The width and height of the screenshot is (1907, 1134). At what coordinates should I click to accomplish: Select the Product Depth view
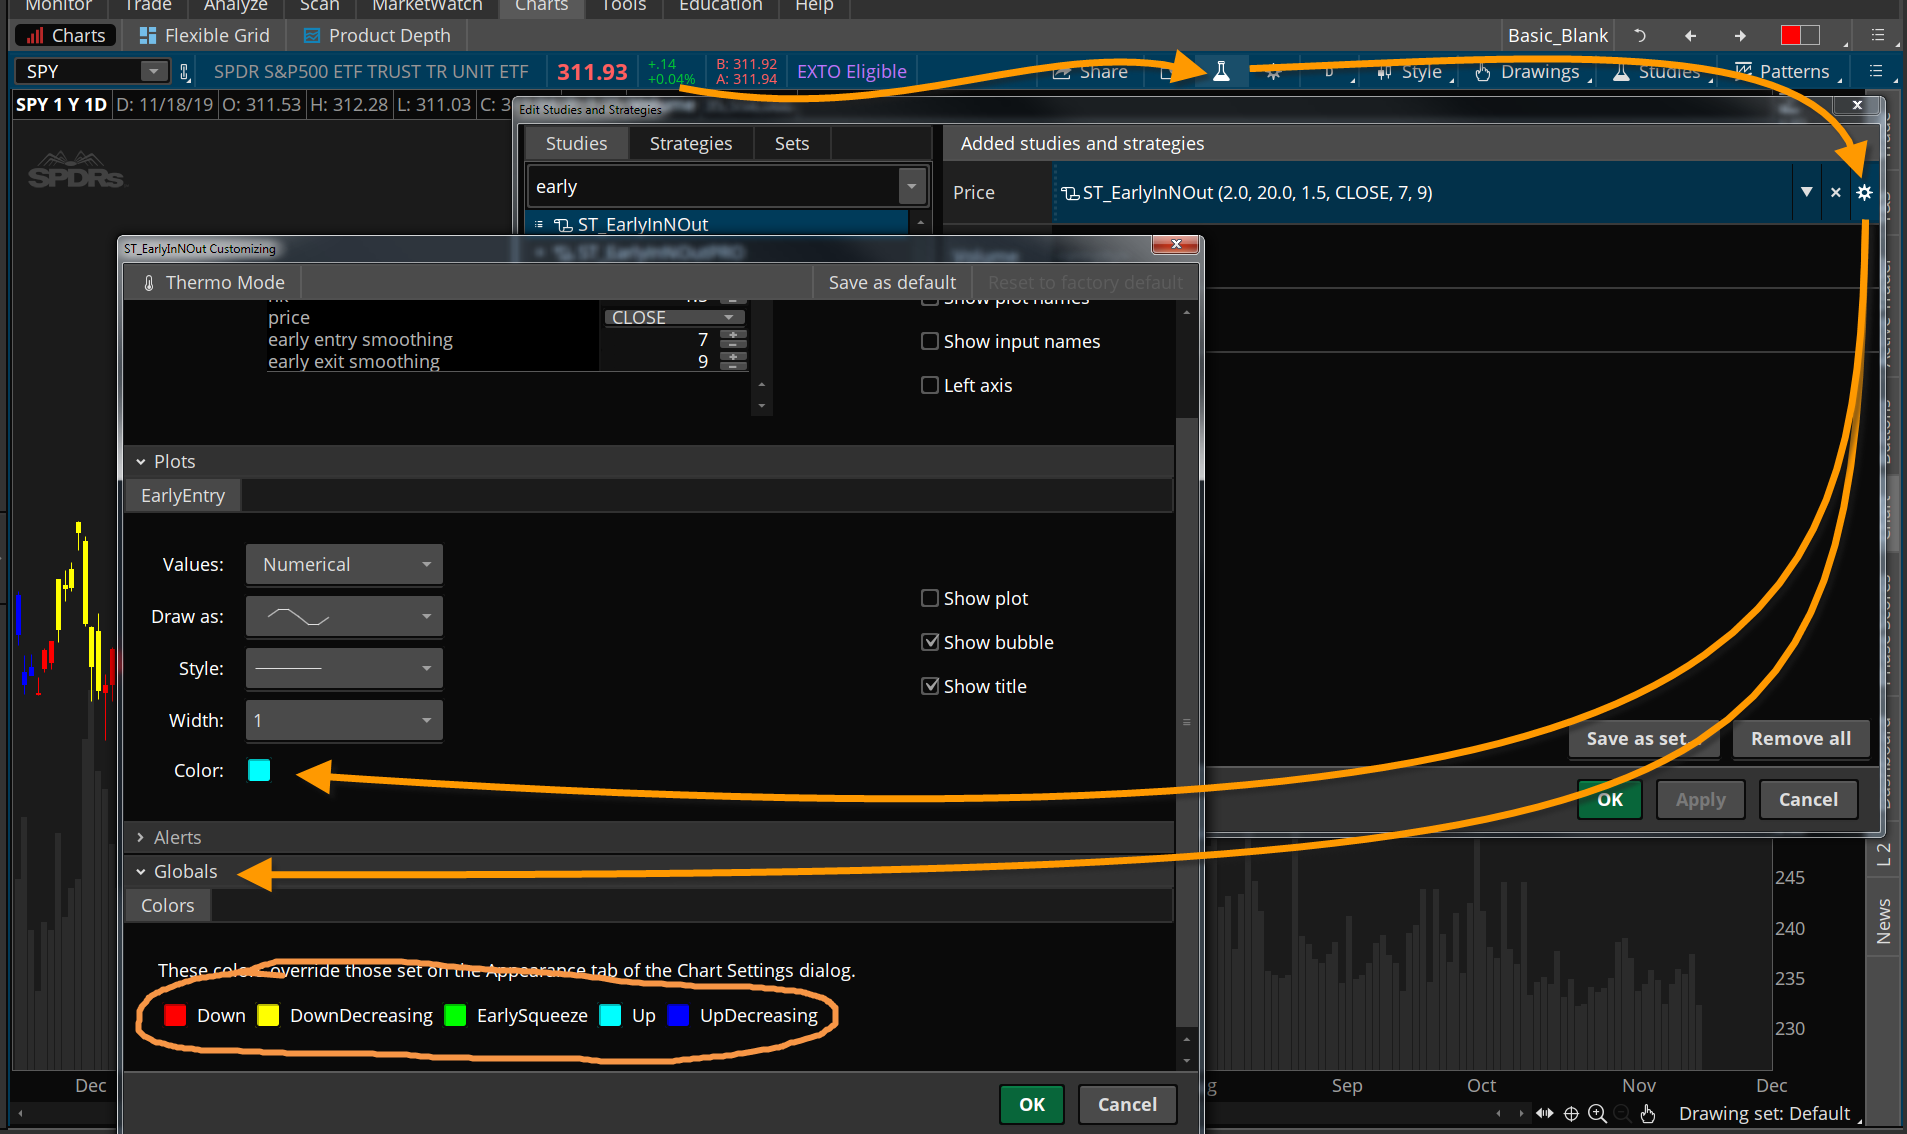[377, 35]
